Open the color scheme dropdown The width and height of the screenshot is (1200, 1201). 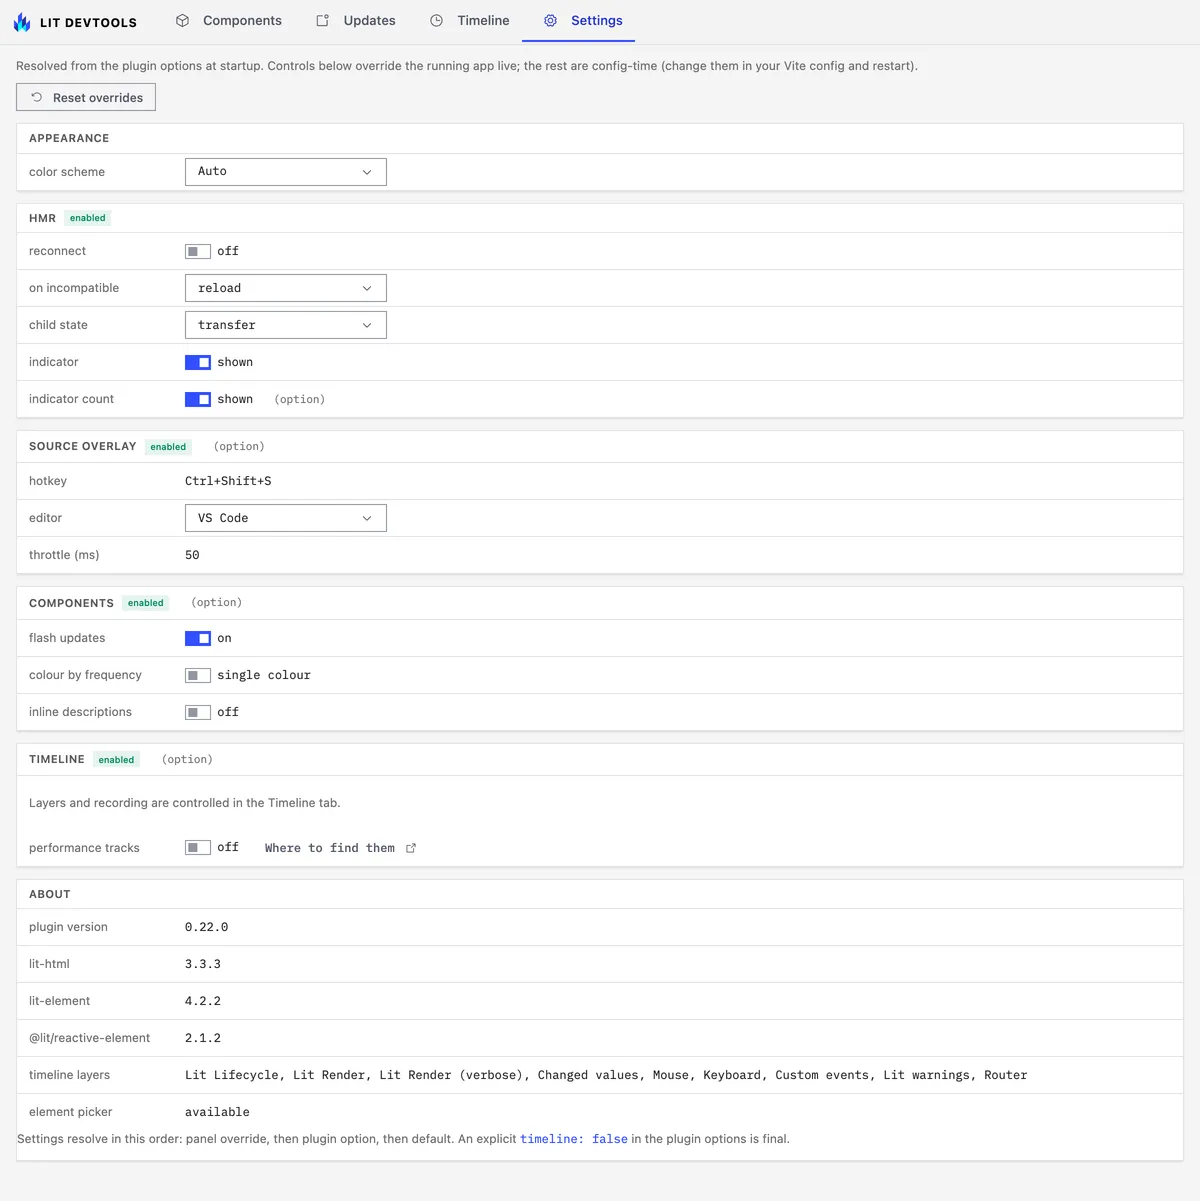286,172
